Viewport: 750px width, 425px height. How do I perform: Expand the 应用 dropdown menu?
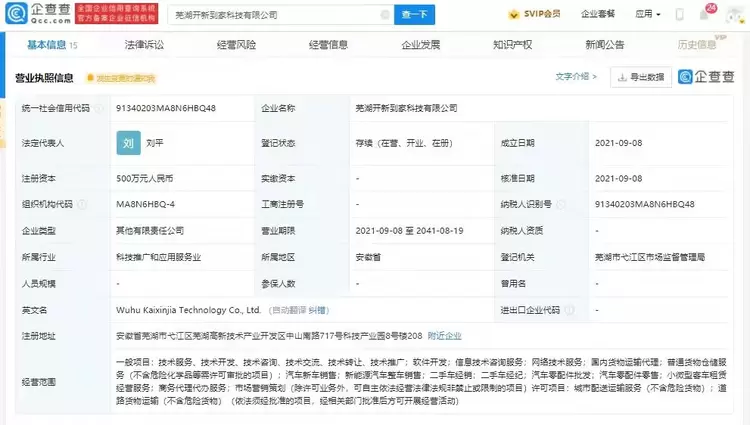pyautogui.click(x=648, y=14)
